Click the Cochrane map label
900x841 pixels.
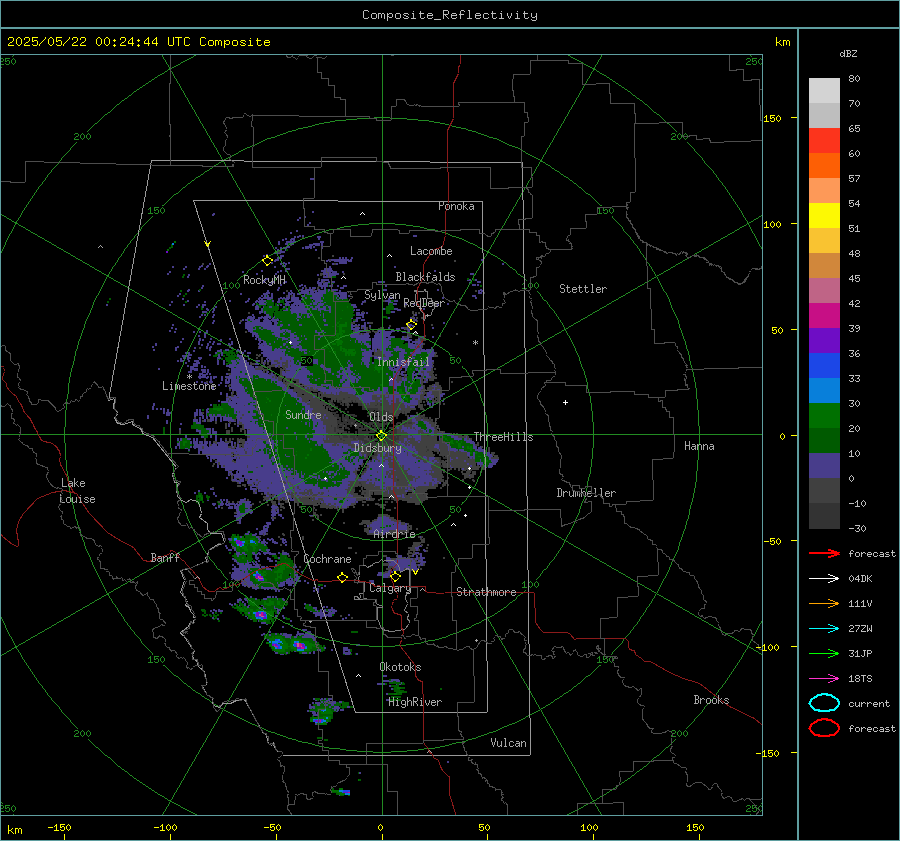tap(327, 559)
